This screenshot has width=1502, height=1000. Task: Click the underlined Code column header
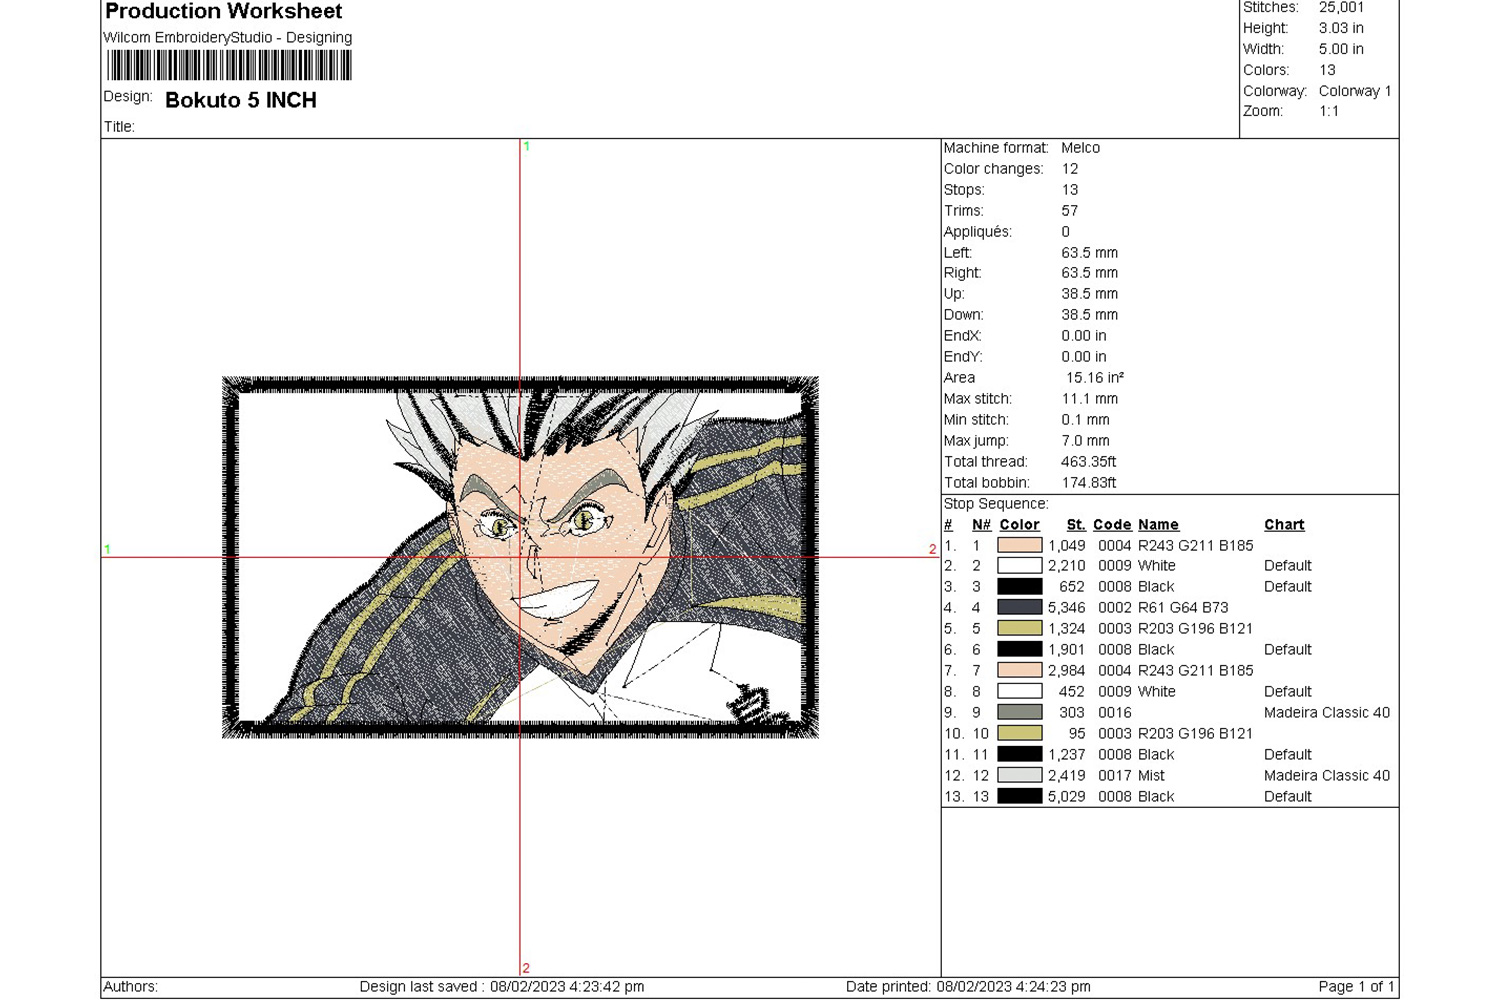point(1111,525)
